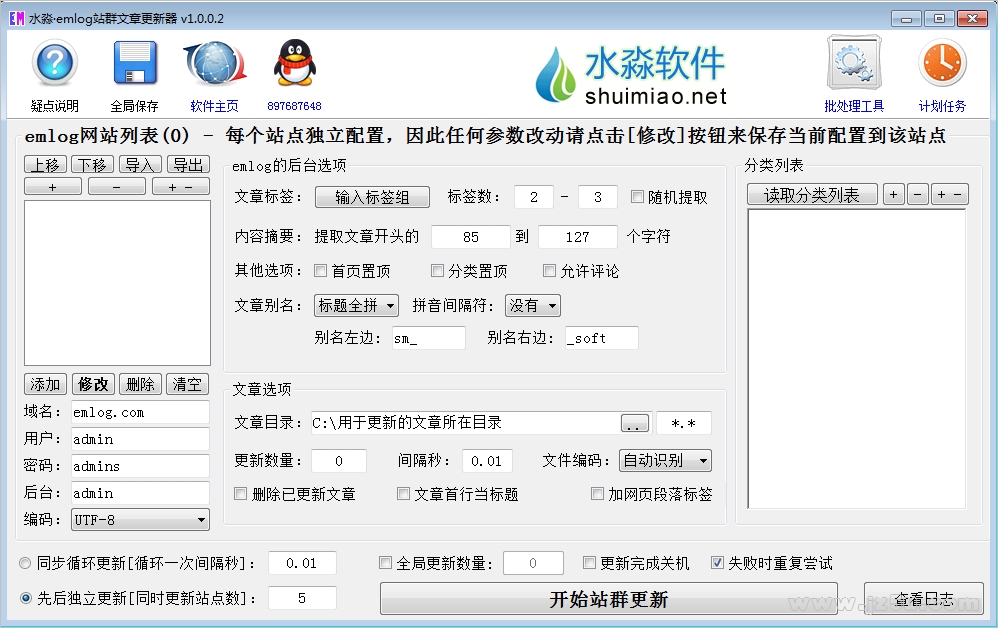This screenshot has width=998, height=628.
Task: Check 文章首行当标题
Action: click(x=404, y=494)
